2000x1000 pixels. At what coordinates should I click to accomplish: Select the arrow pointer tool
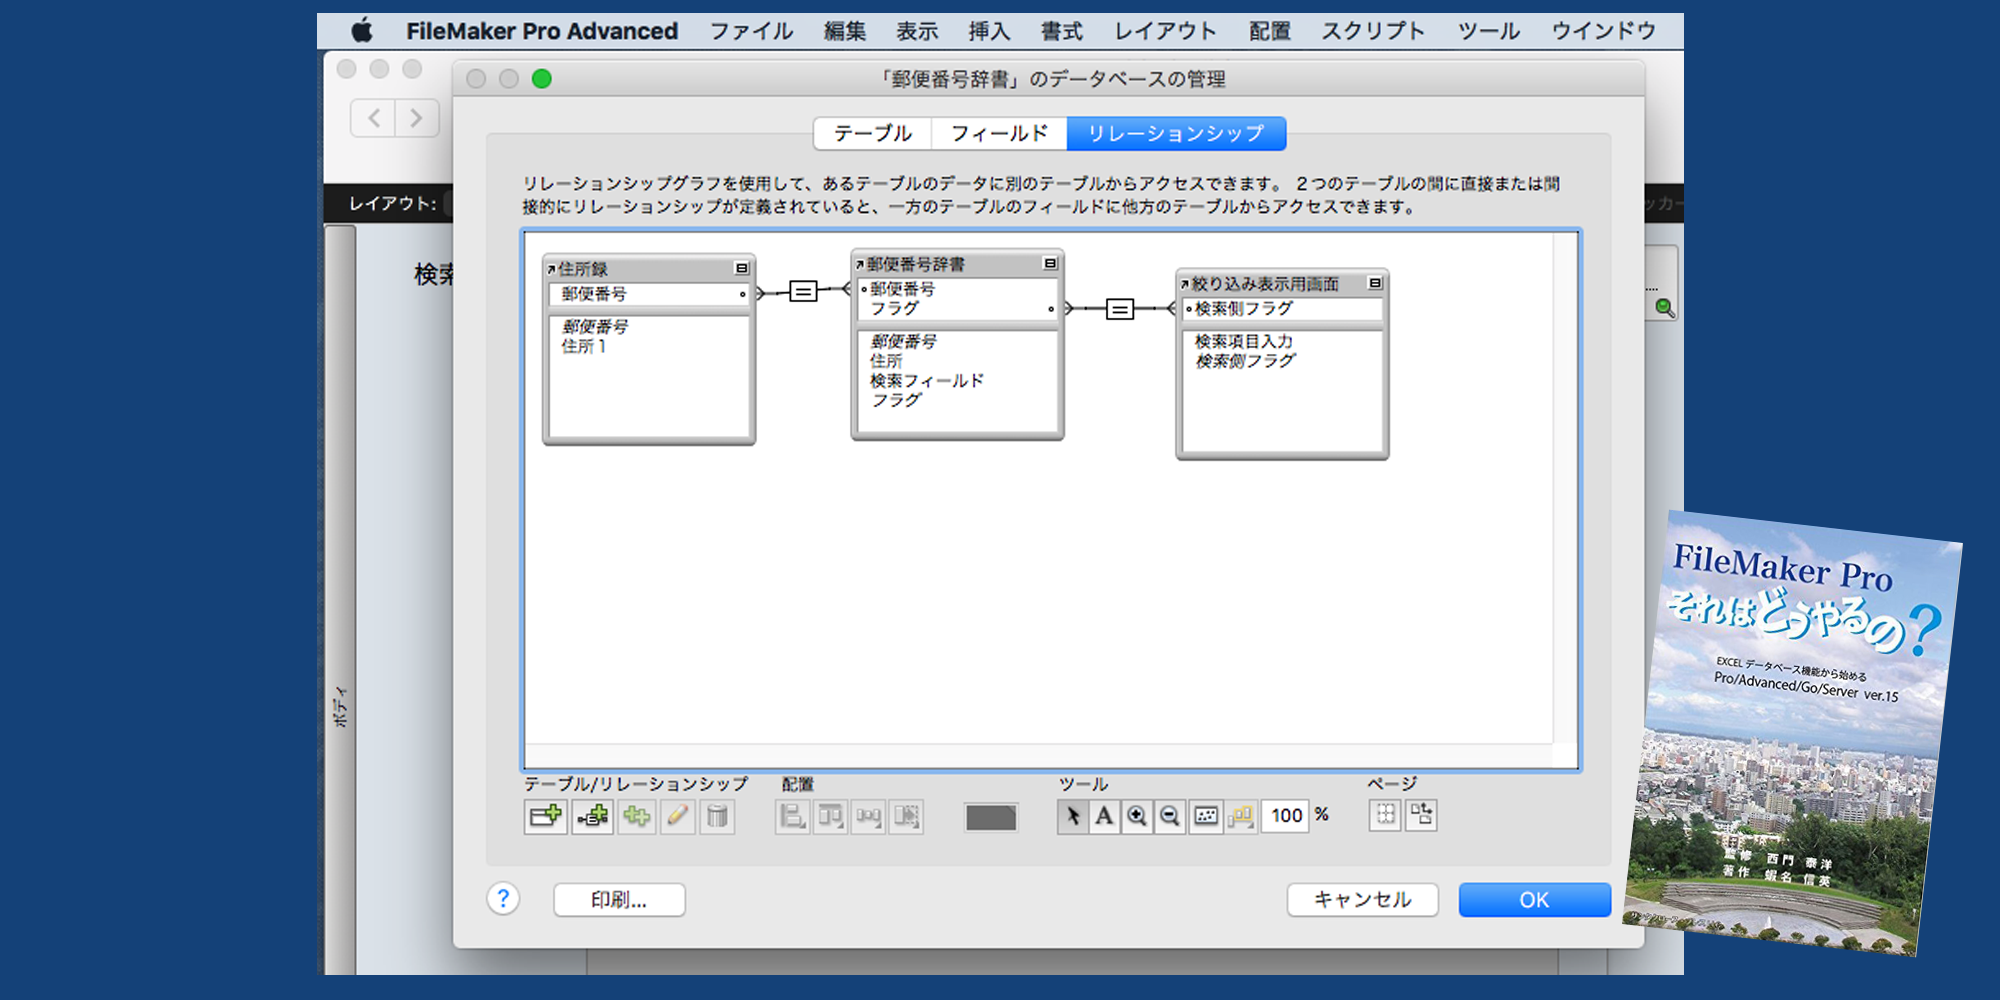(x=1072, y=817)
